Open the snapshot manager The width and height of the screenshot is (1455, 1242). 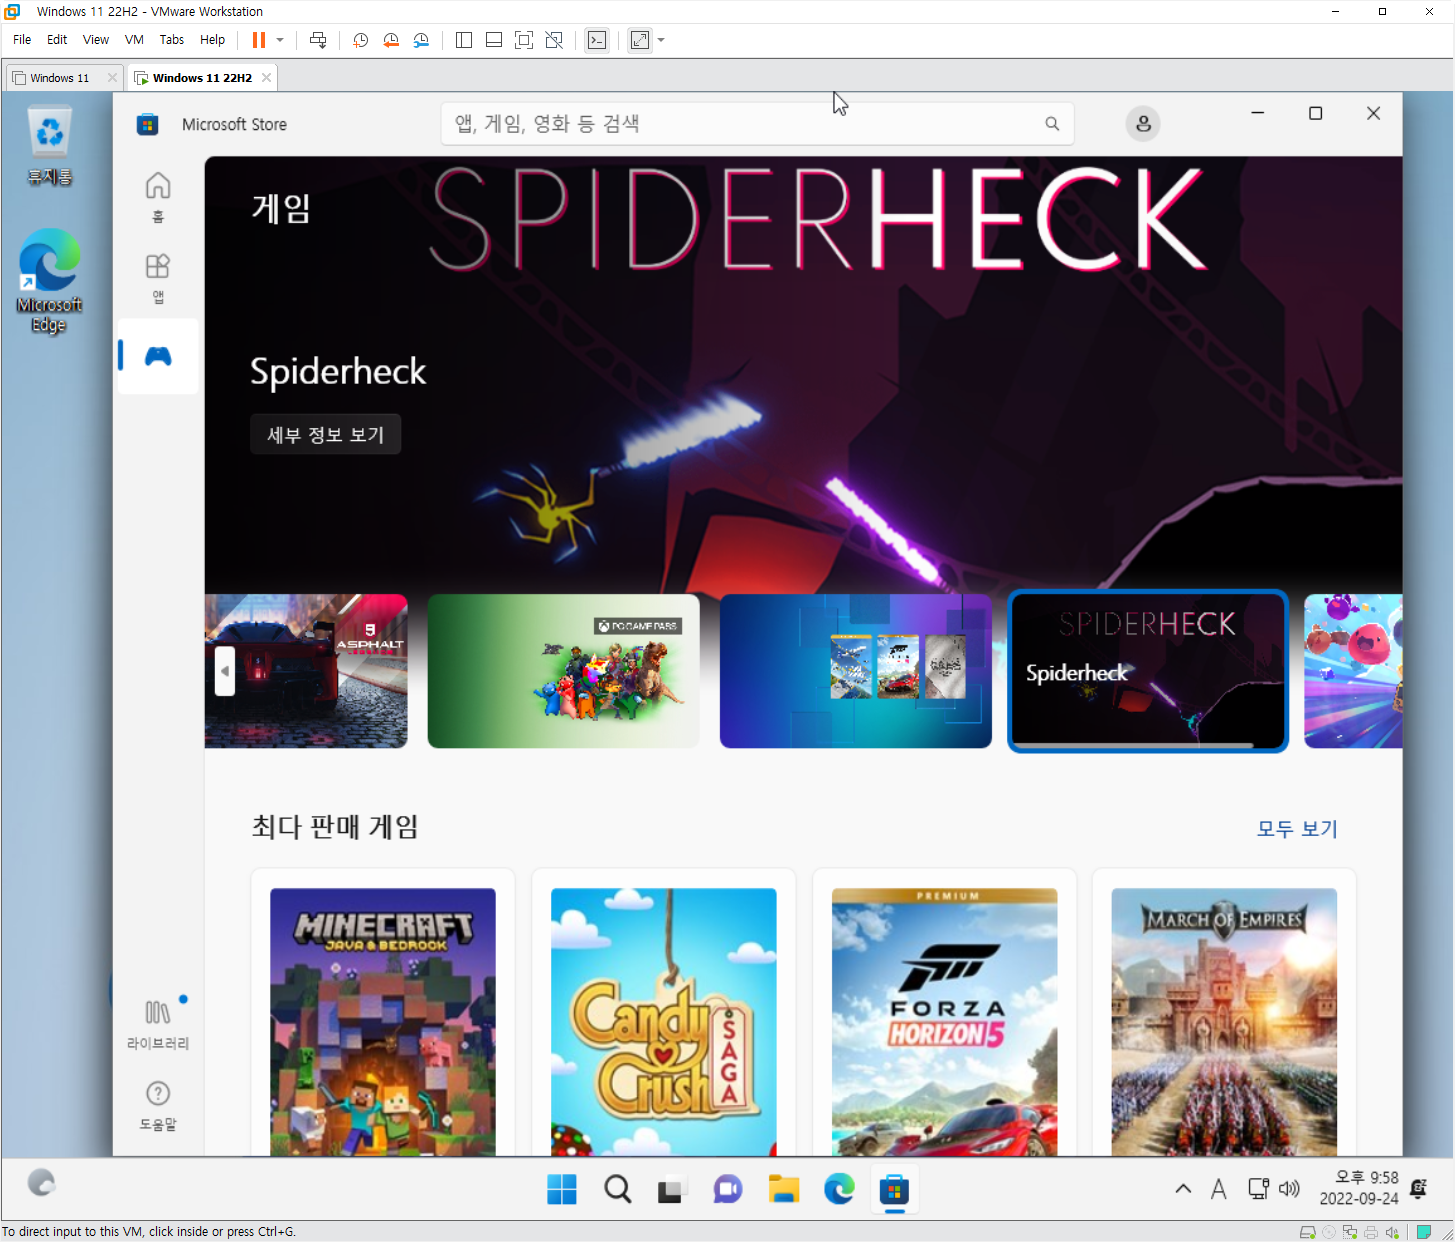coord(421,40)
